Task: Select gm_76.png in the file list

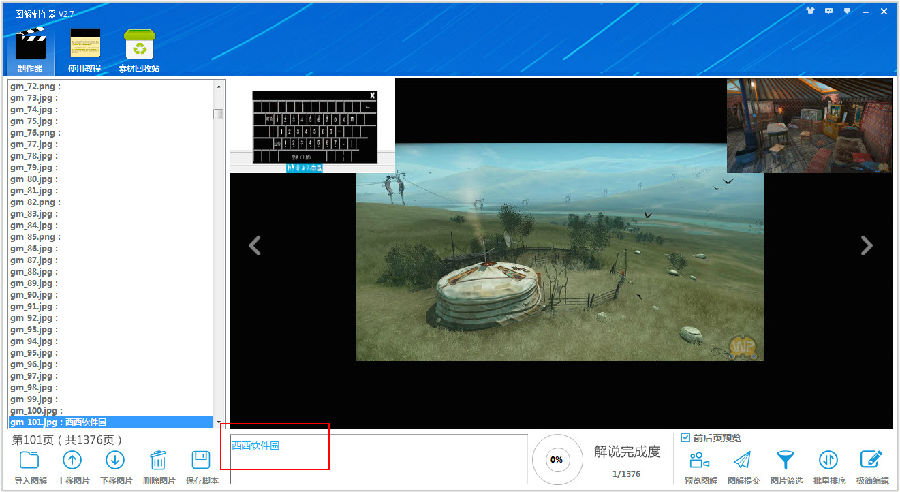Action: point(35,133)
